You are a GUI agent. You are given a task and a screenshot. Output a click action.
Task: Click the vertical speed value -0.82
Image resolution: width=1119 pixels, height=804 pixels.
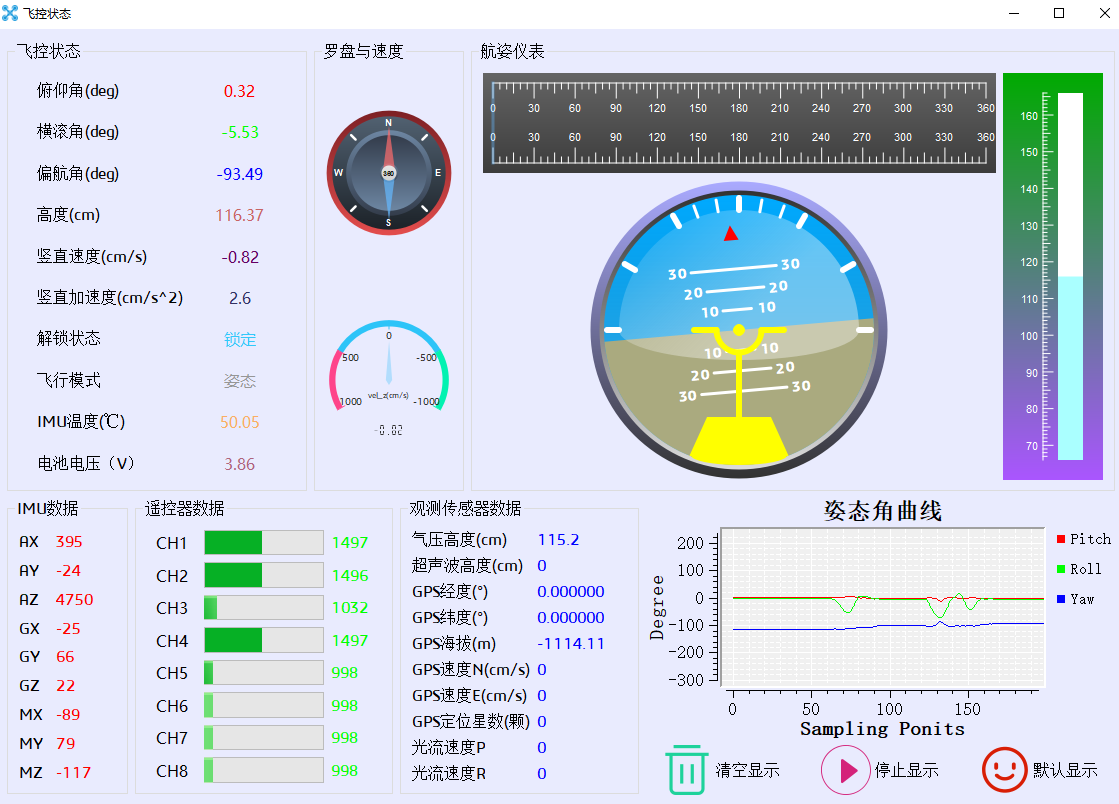click(240, 257)
